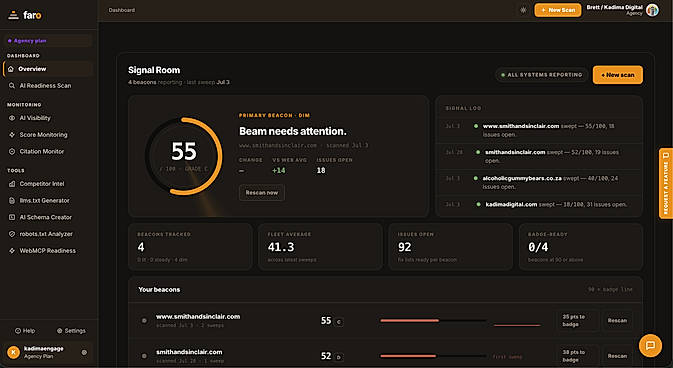673x368 pixels.
Task: Open the chat bubble widget
Action: pyautogui.click(x=650, y=345)
